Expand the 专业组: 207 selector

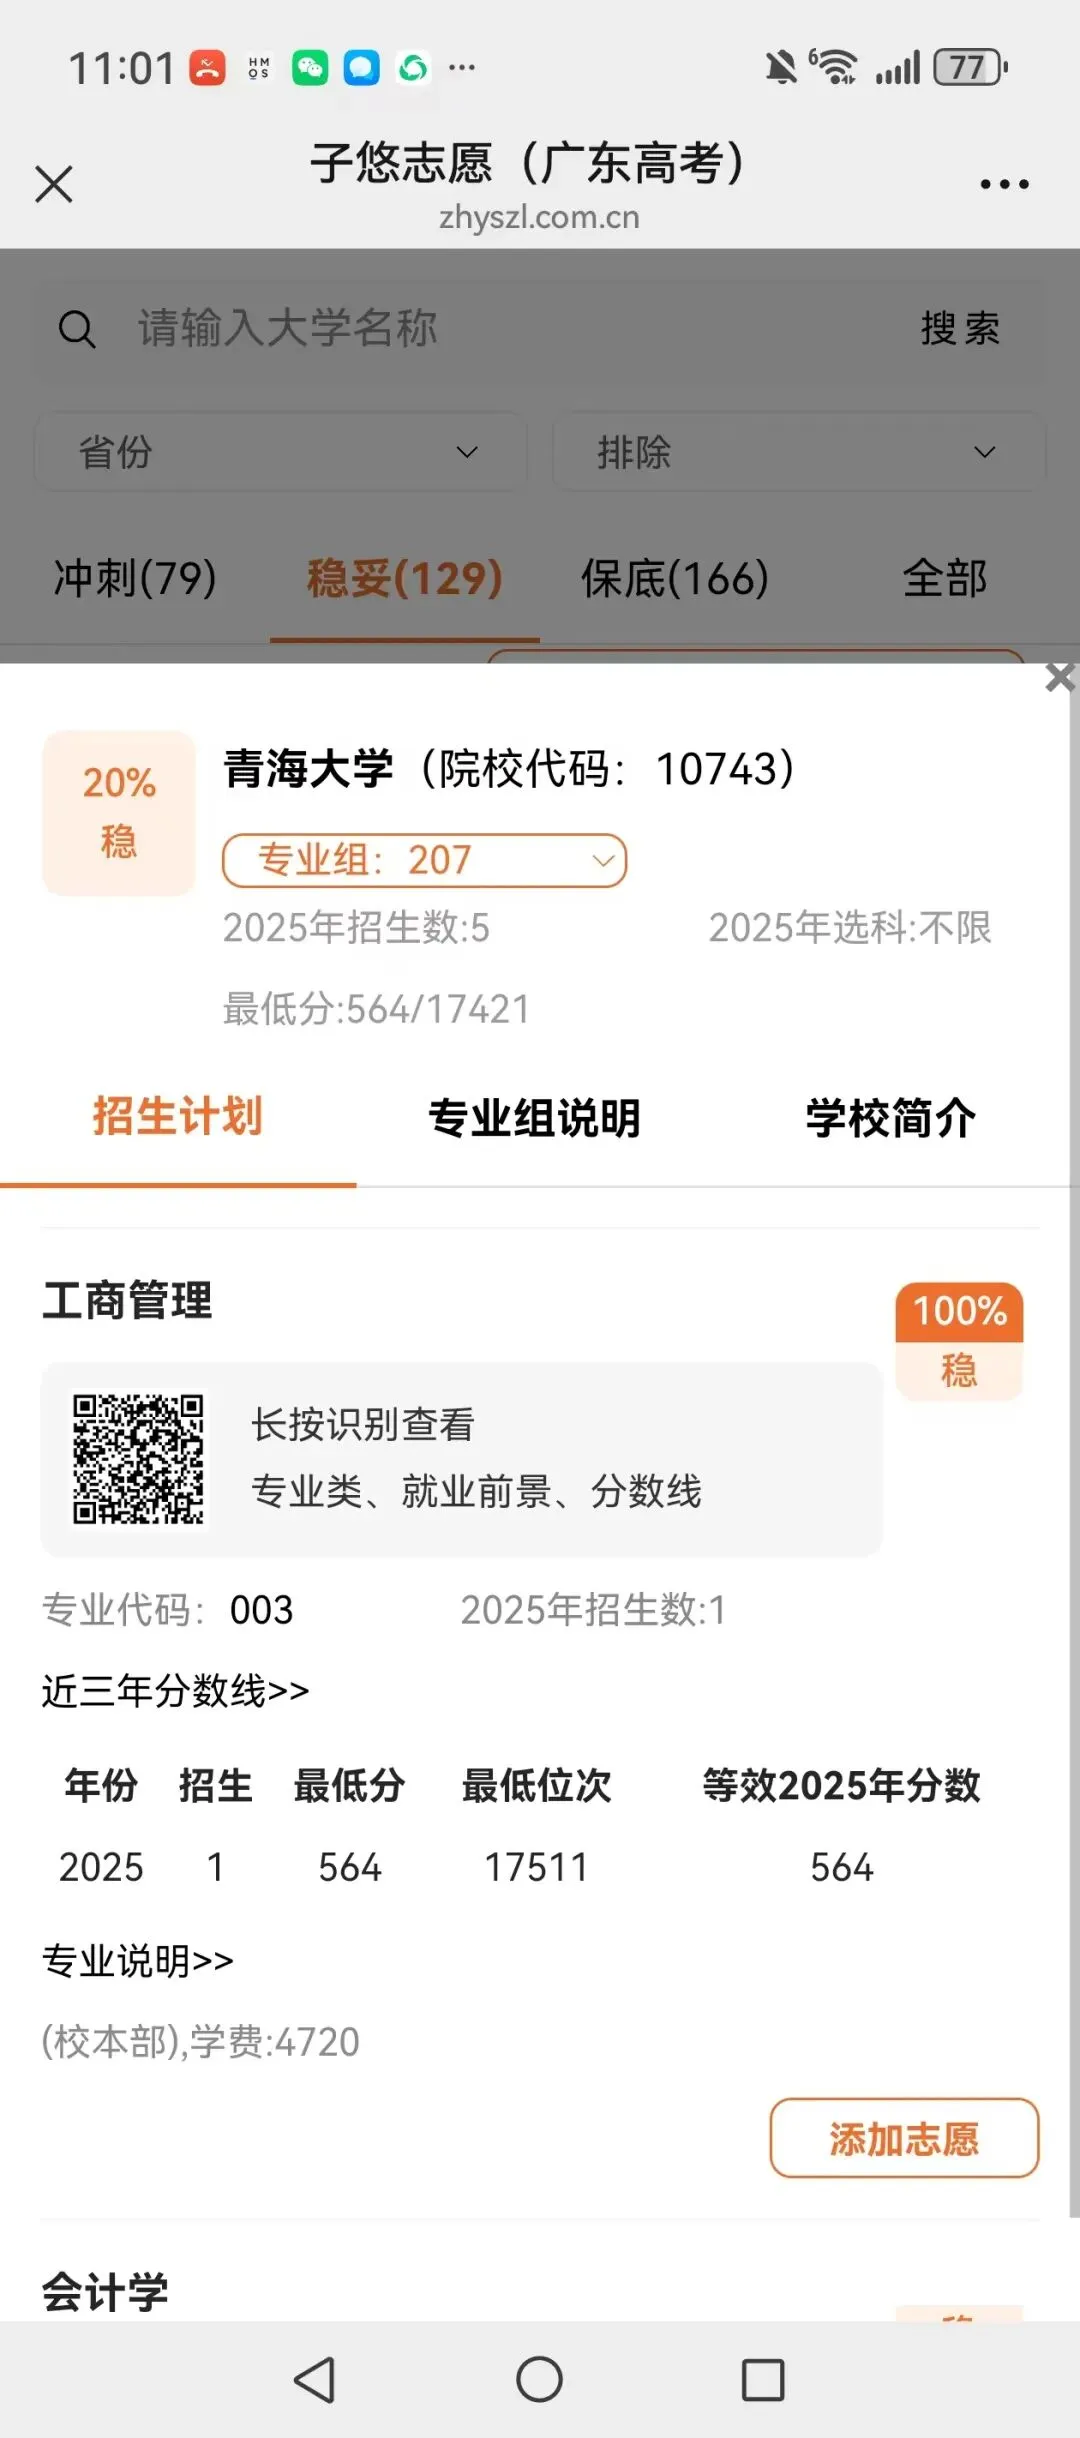coord(424,860)
